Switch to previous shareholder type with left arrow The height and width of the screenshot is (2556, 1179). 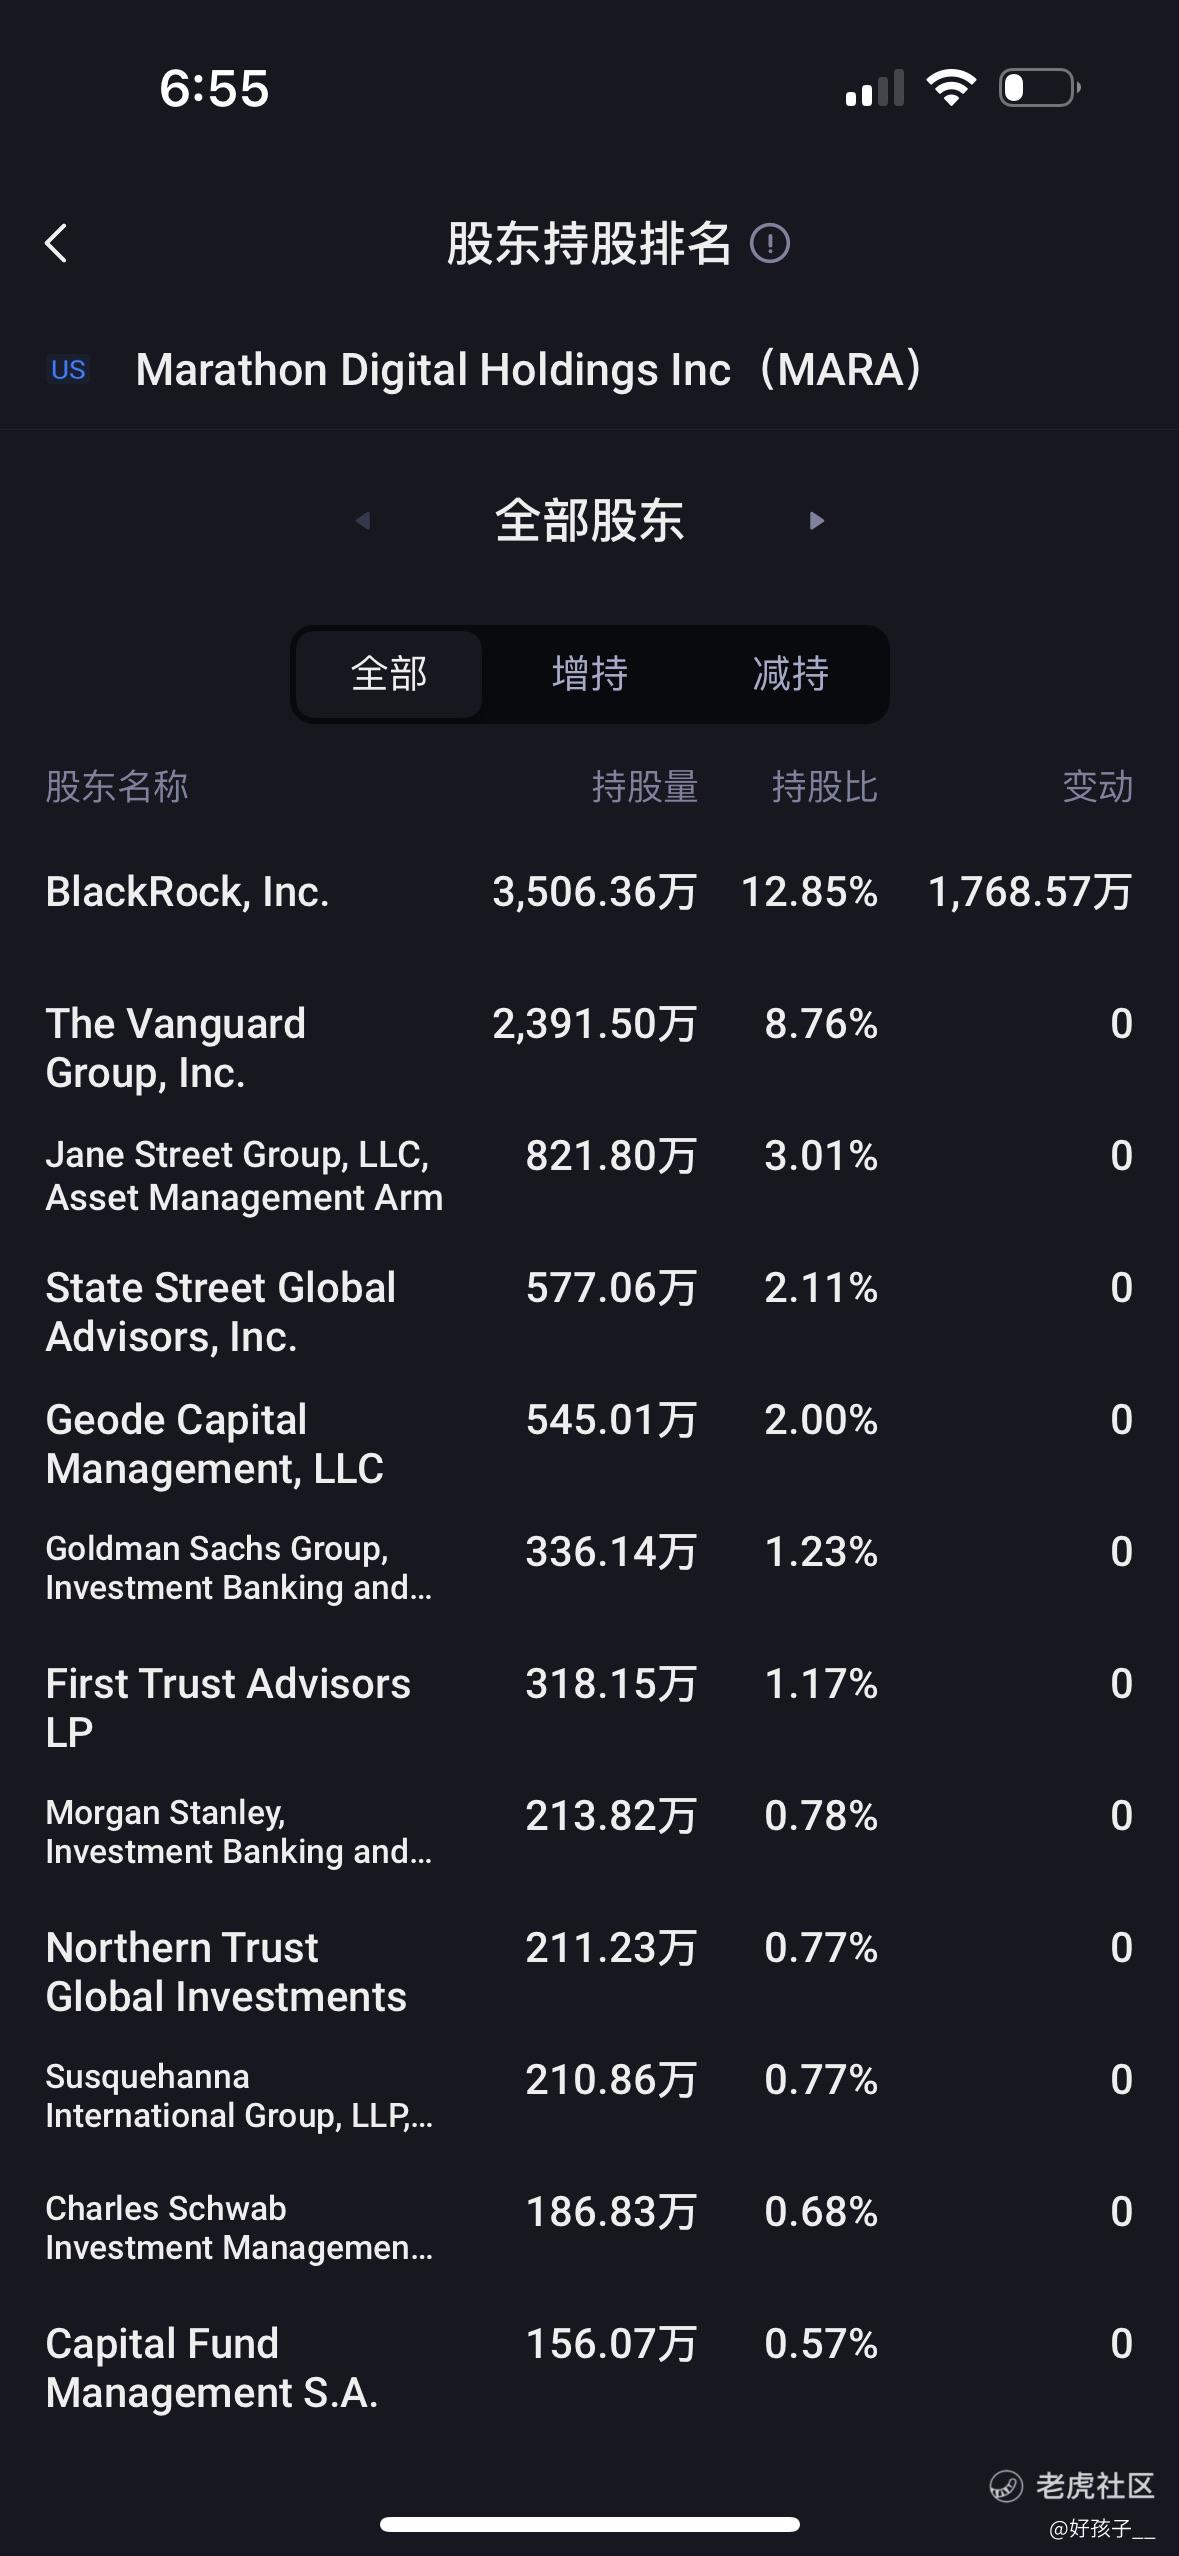point(363,520)
